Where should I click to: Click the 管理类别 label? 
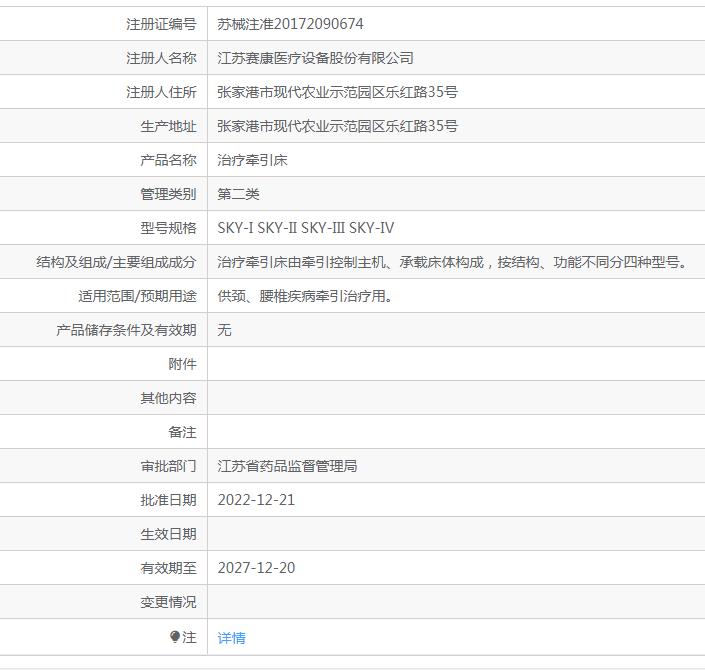(169, 194)
